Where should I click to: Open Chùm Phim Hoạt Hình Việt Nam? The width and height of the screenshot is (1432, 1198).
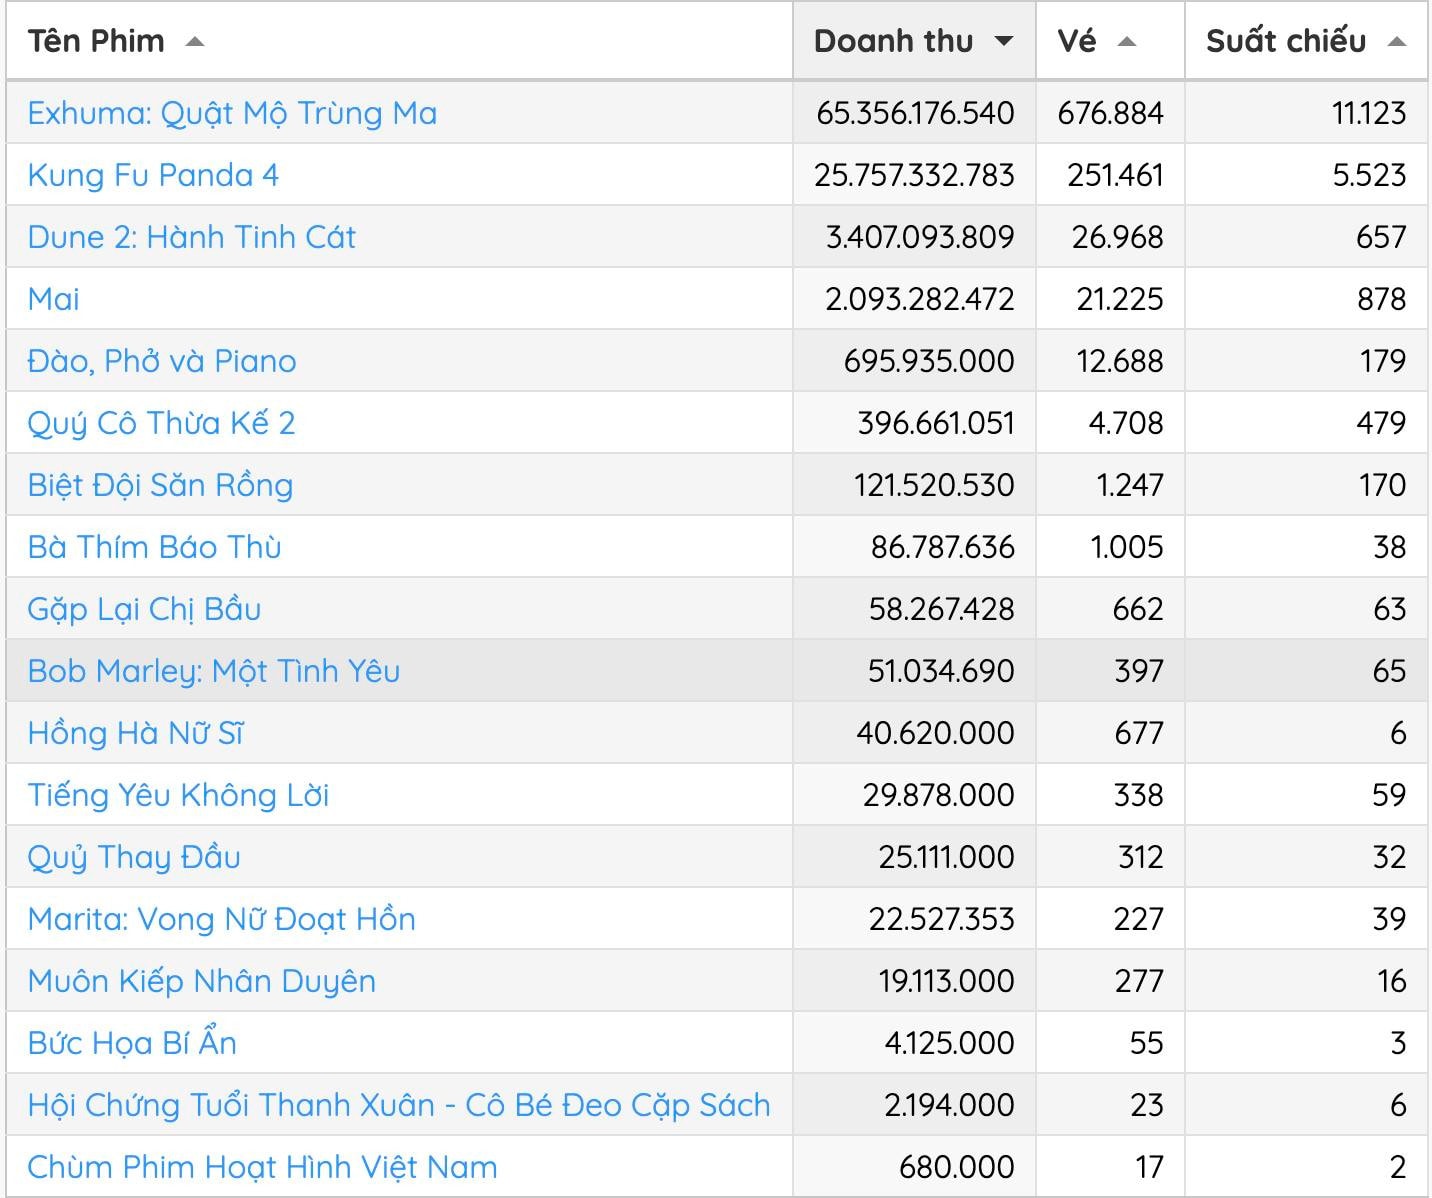click(x=262, y=1167)
